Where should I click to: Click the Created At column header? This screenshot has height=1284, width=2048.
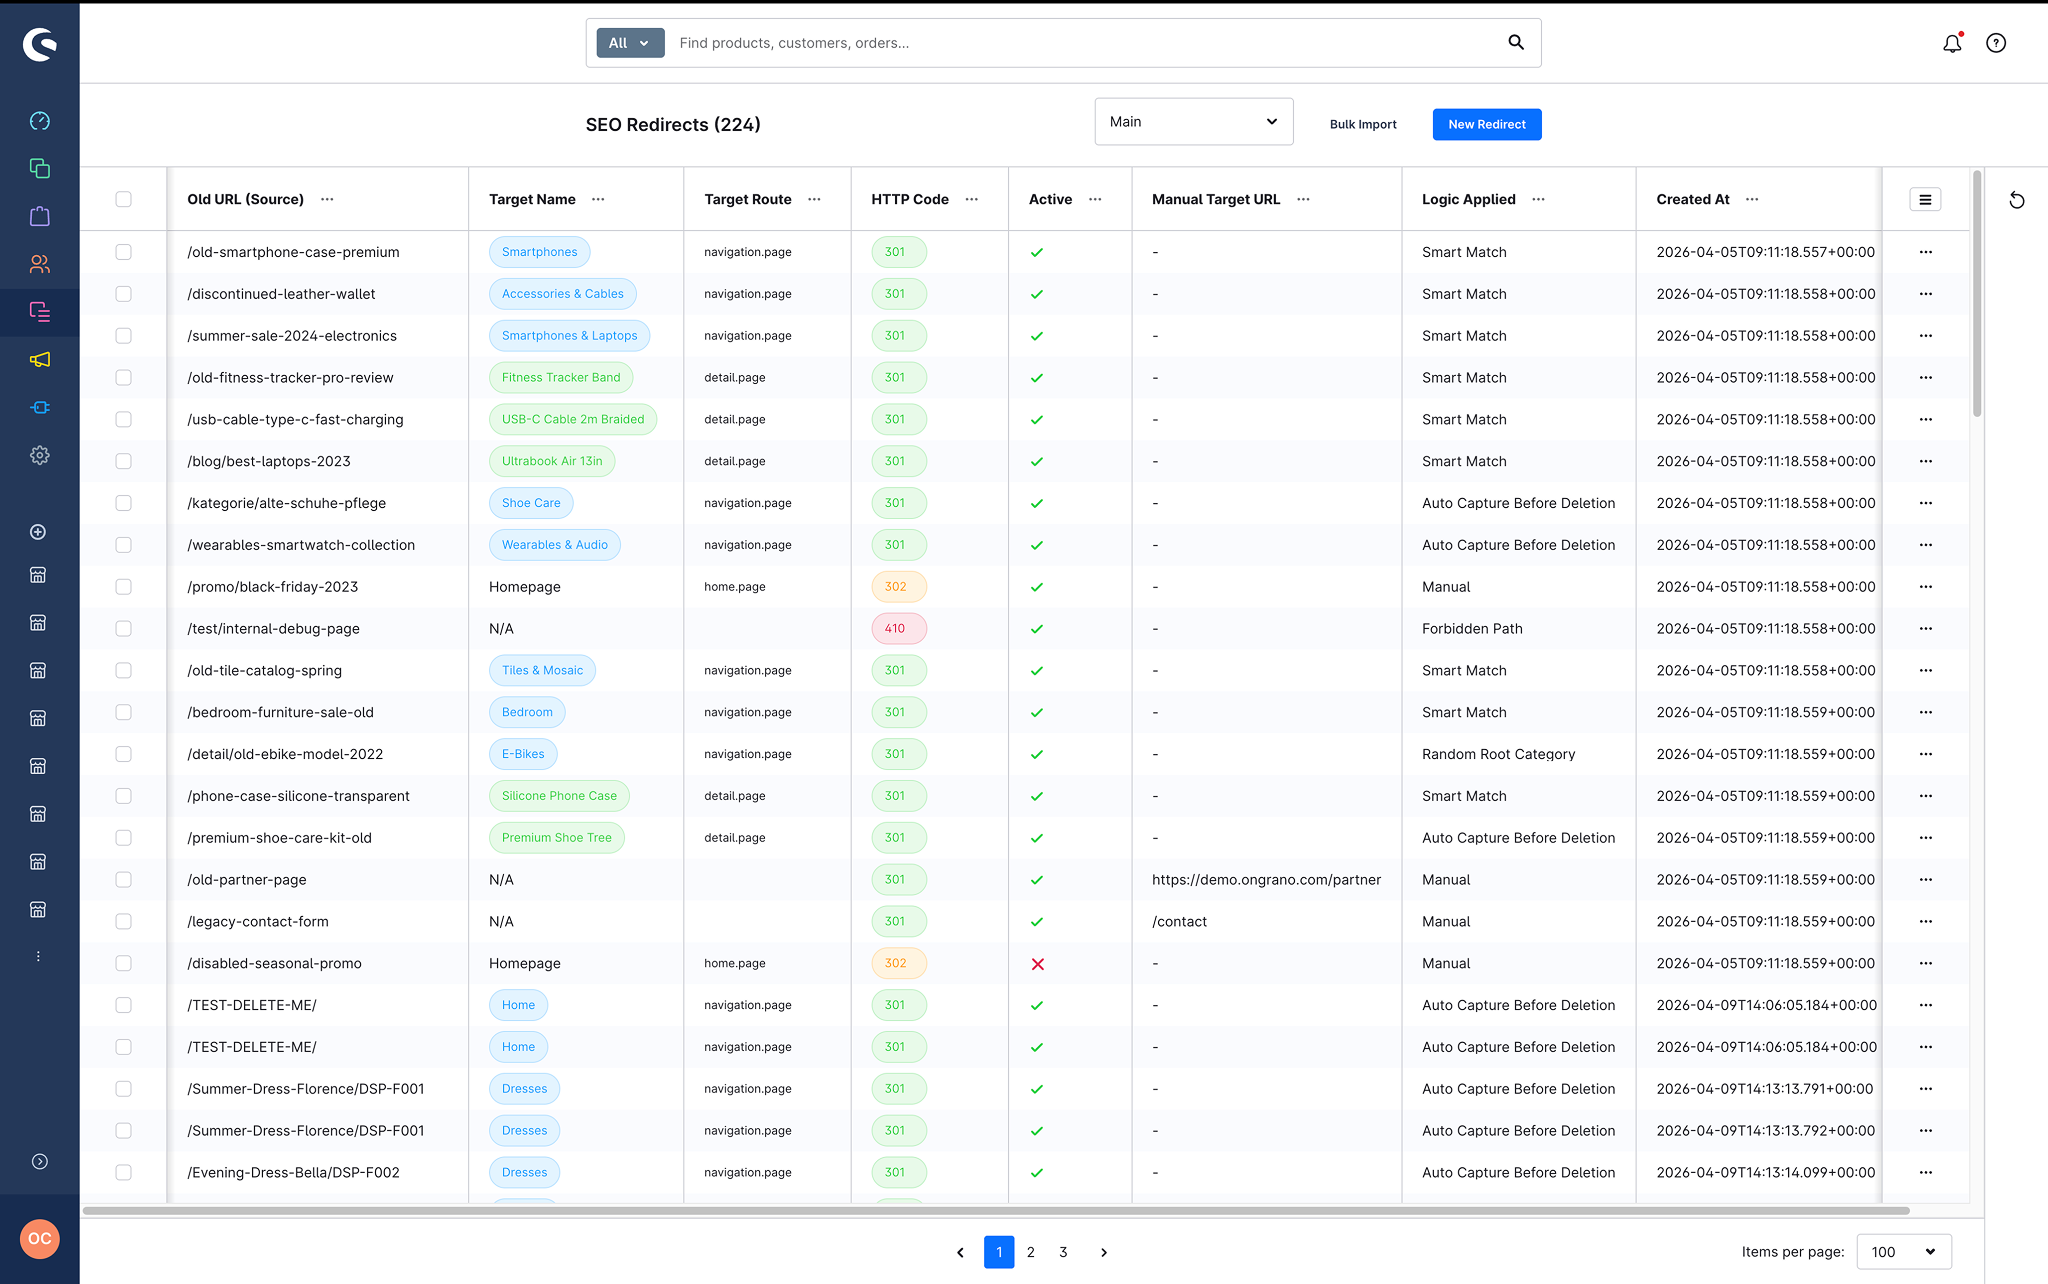pos(1692,199)
